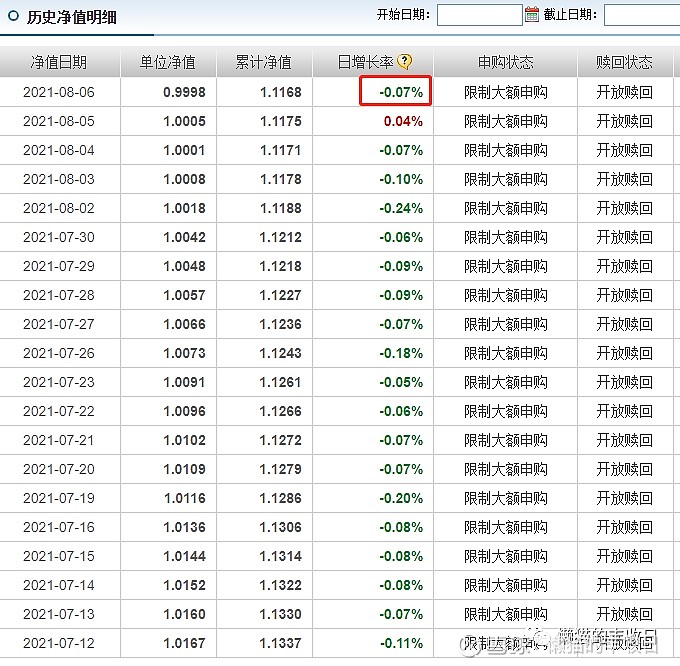The height and width of the screenshot is (666, 680).
Task: Click the -0.20% growth rate
Action: (x=401, y=498)
